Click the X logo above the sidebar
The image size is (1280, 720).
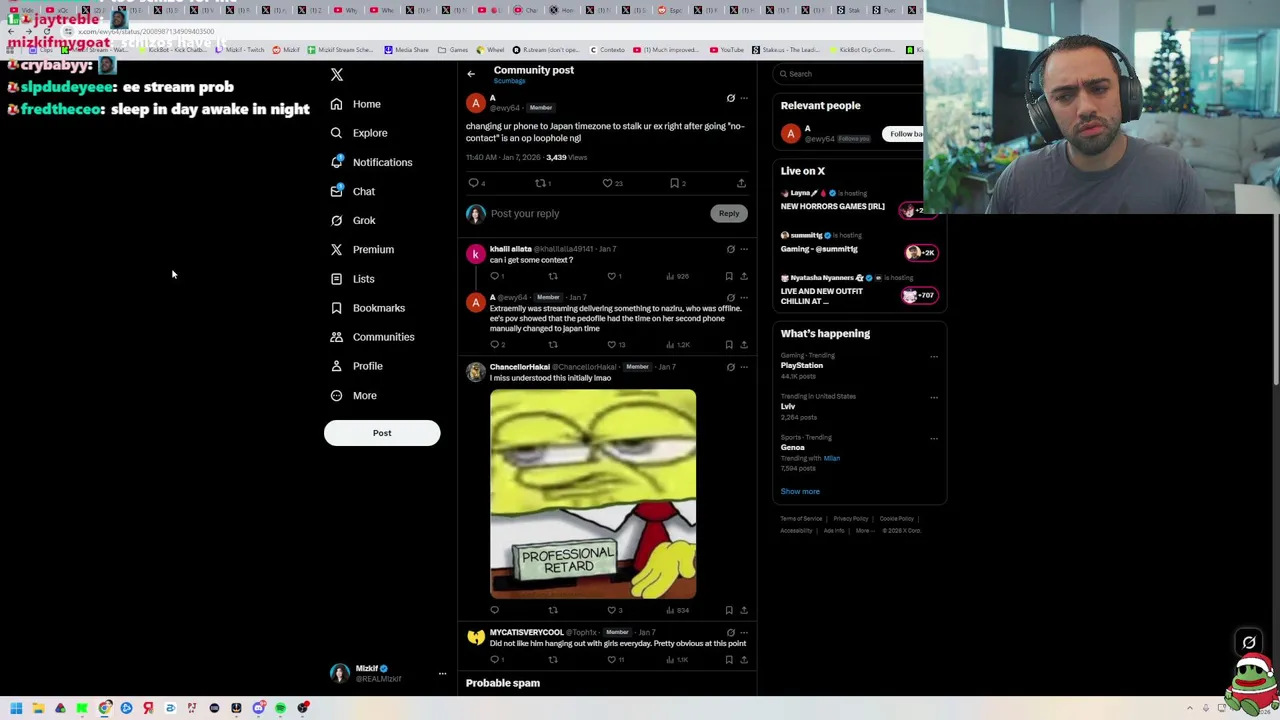coord(337,75)
